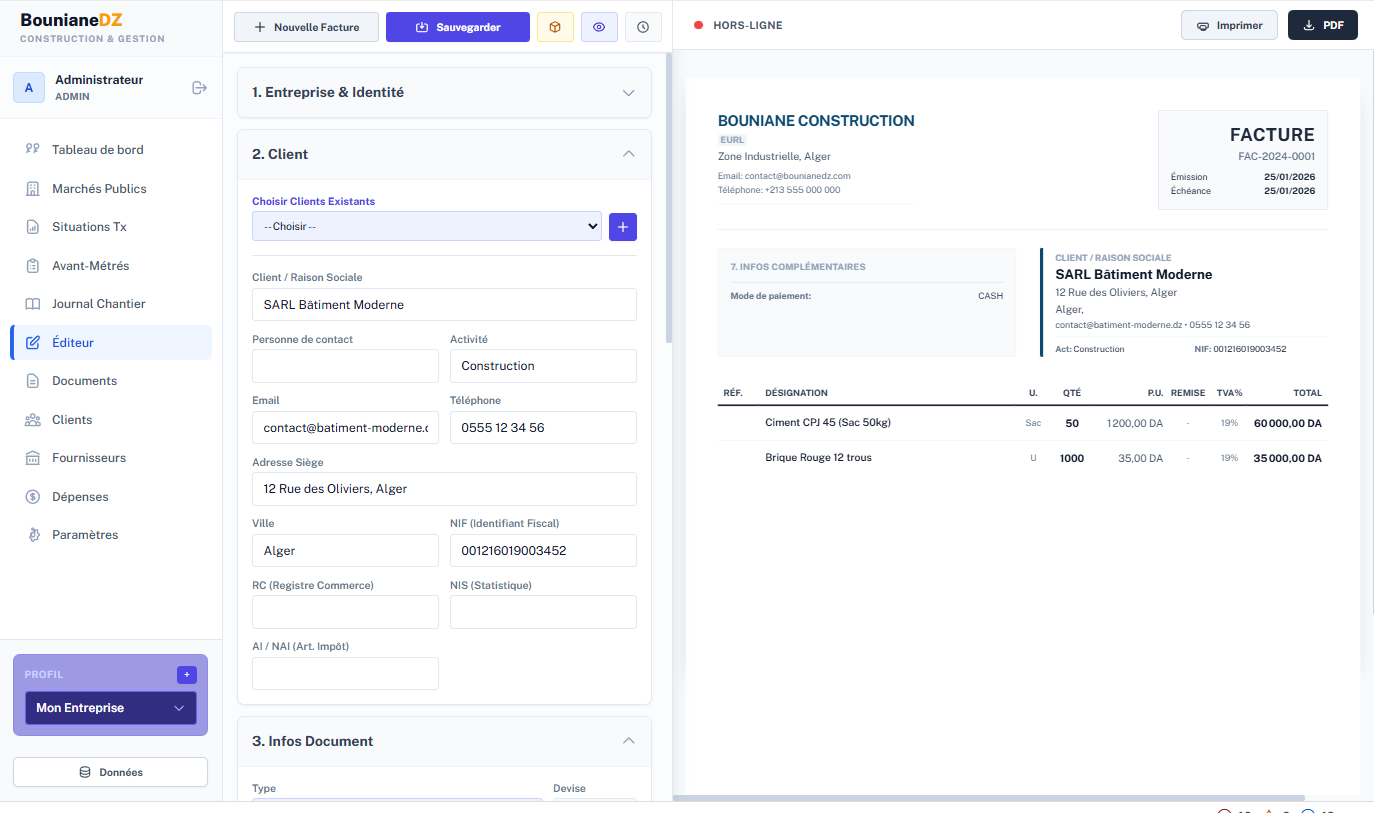
Task: Open the Mon Entreprise profile selector
Action: (110, 708)
